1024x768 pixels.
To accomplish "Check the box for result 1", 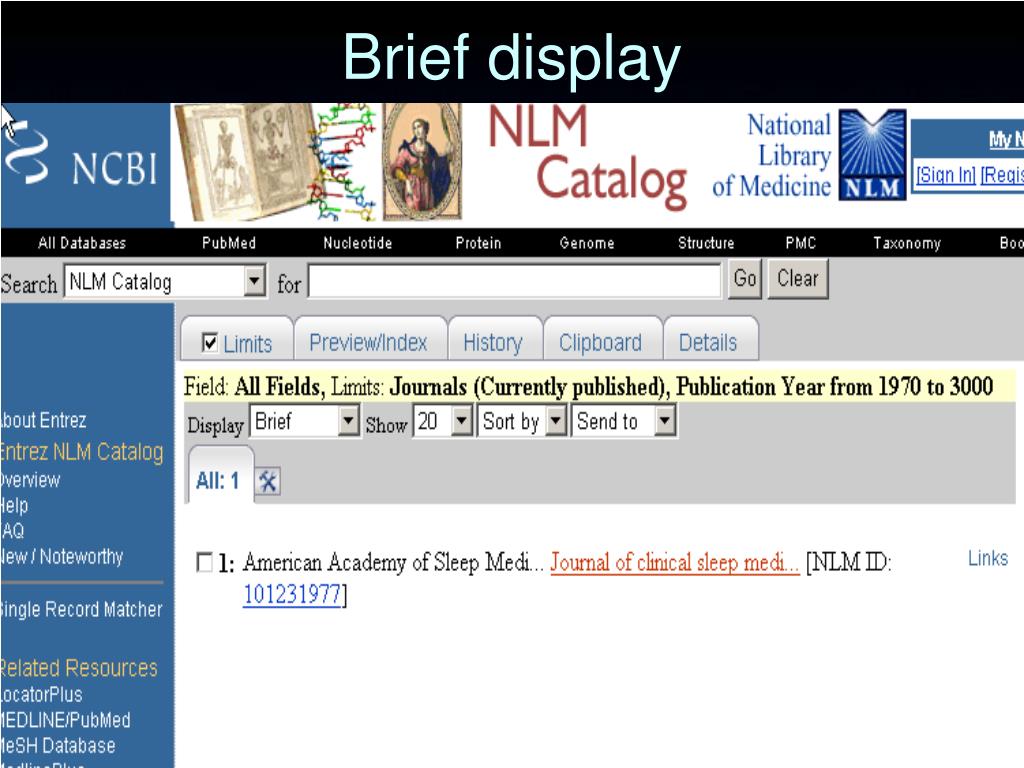I will coord(204,562).
